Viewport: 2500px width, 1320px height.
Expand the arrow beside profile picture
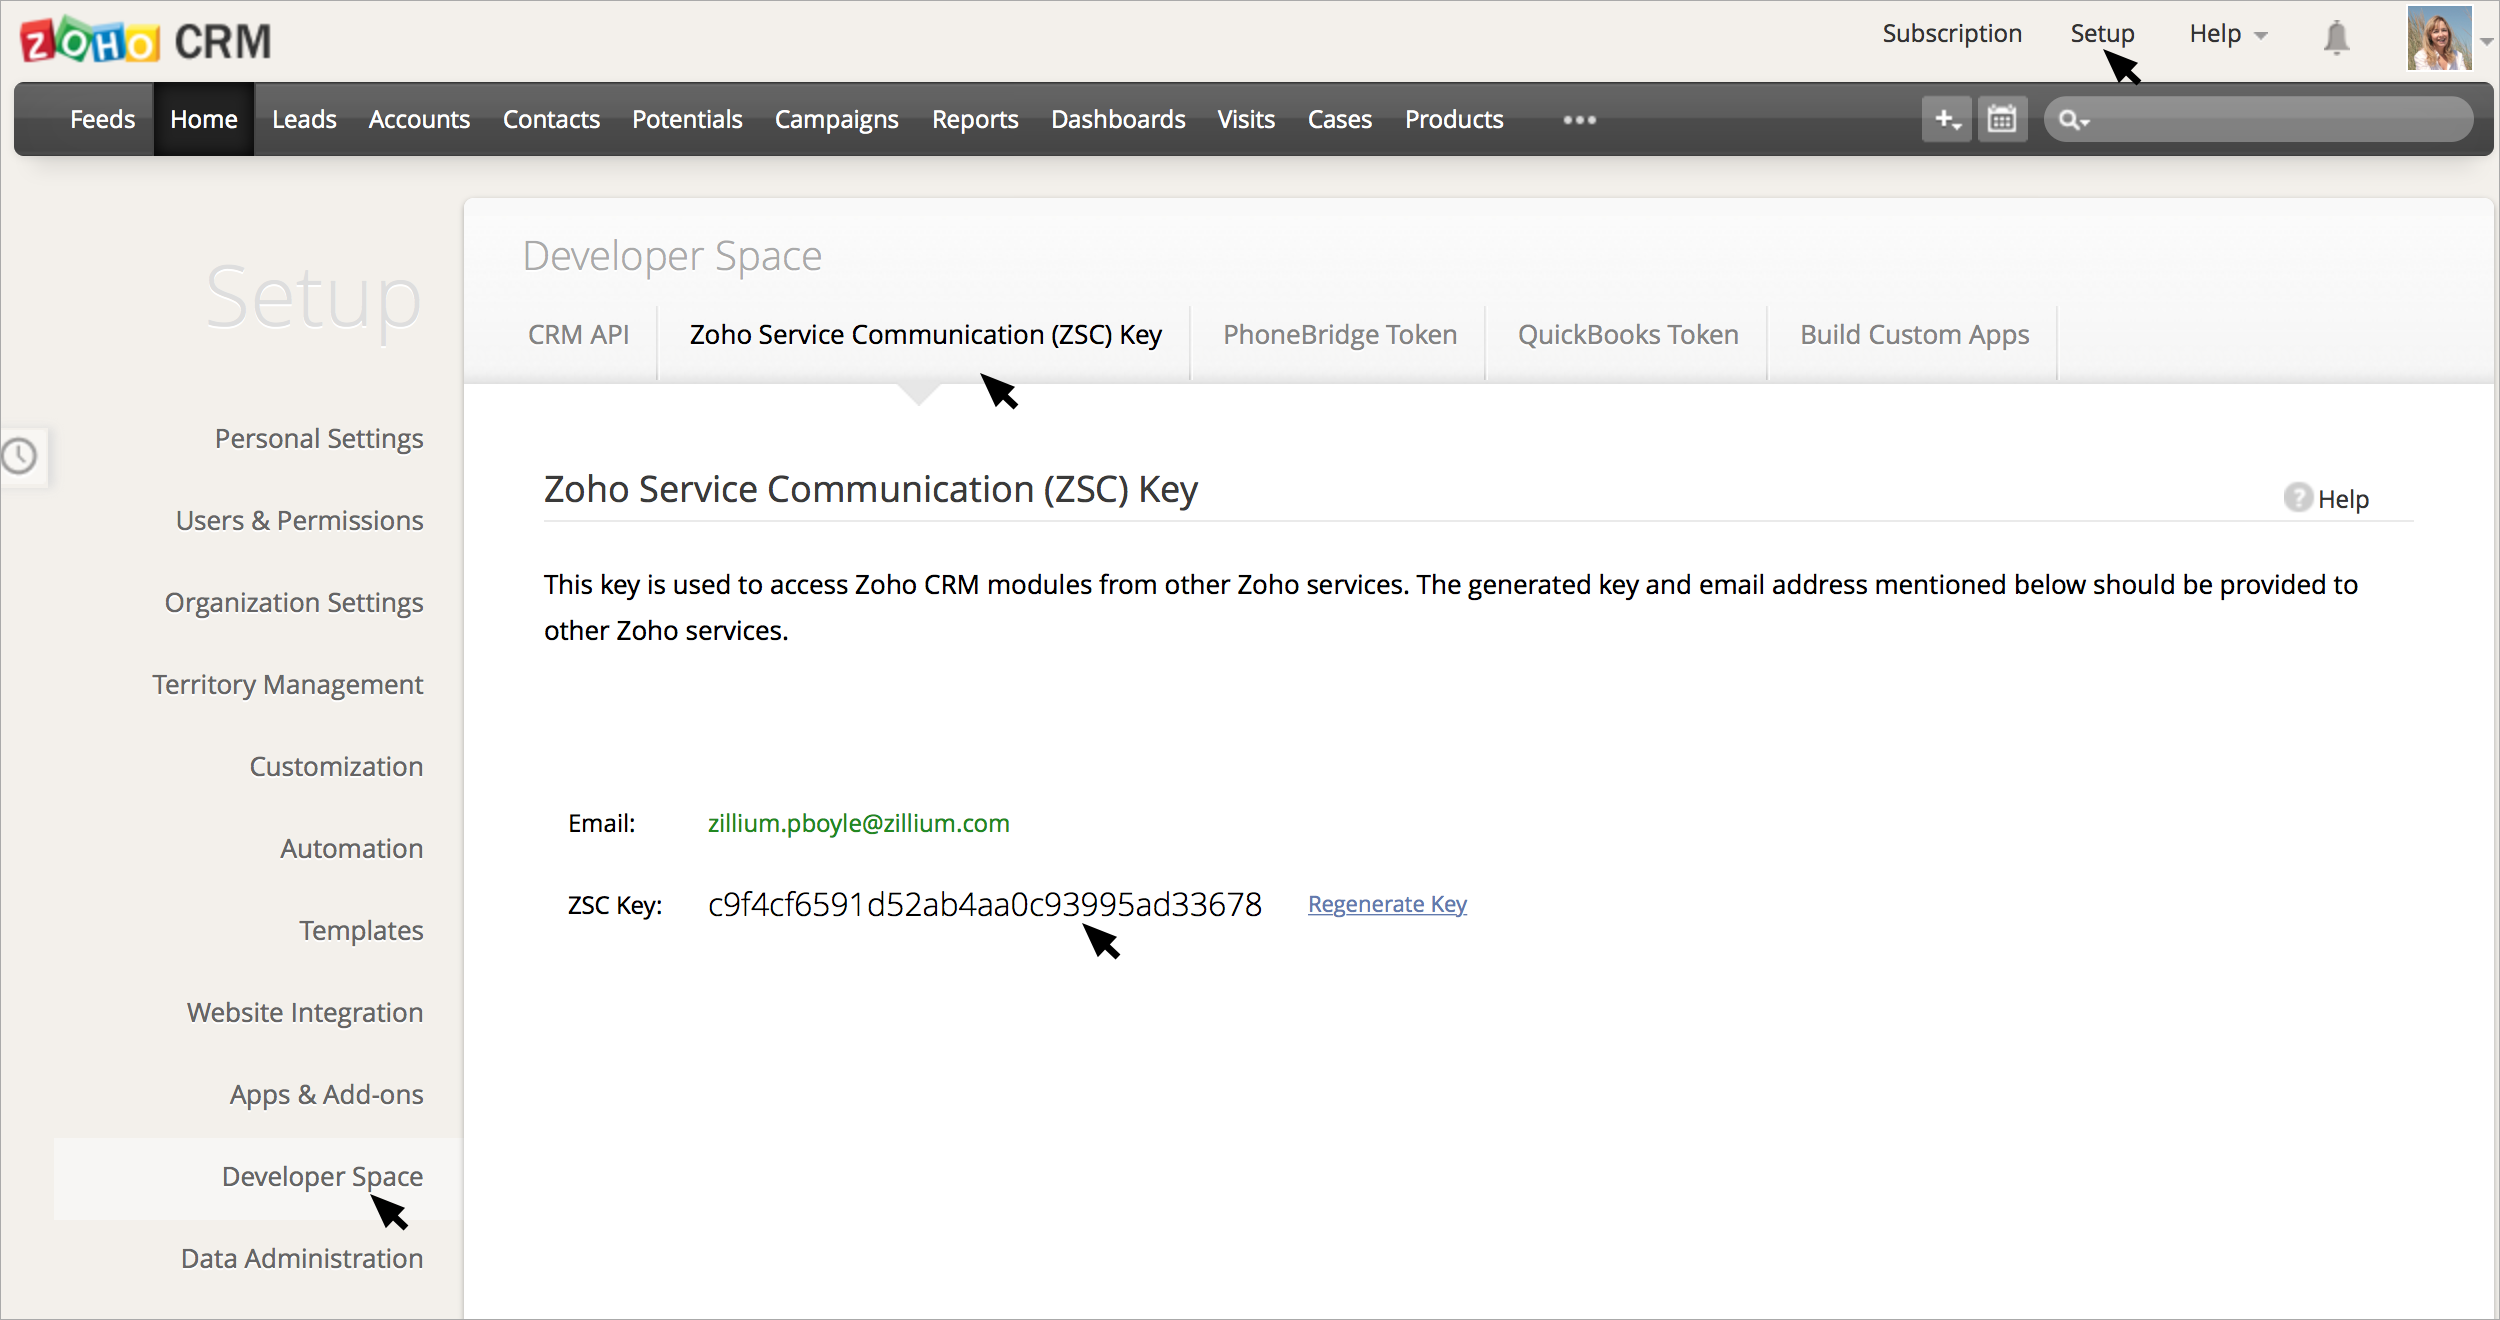(2486, 41)
